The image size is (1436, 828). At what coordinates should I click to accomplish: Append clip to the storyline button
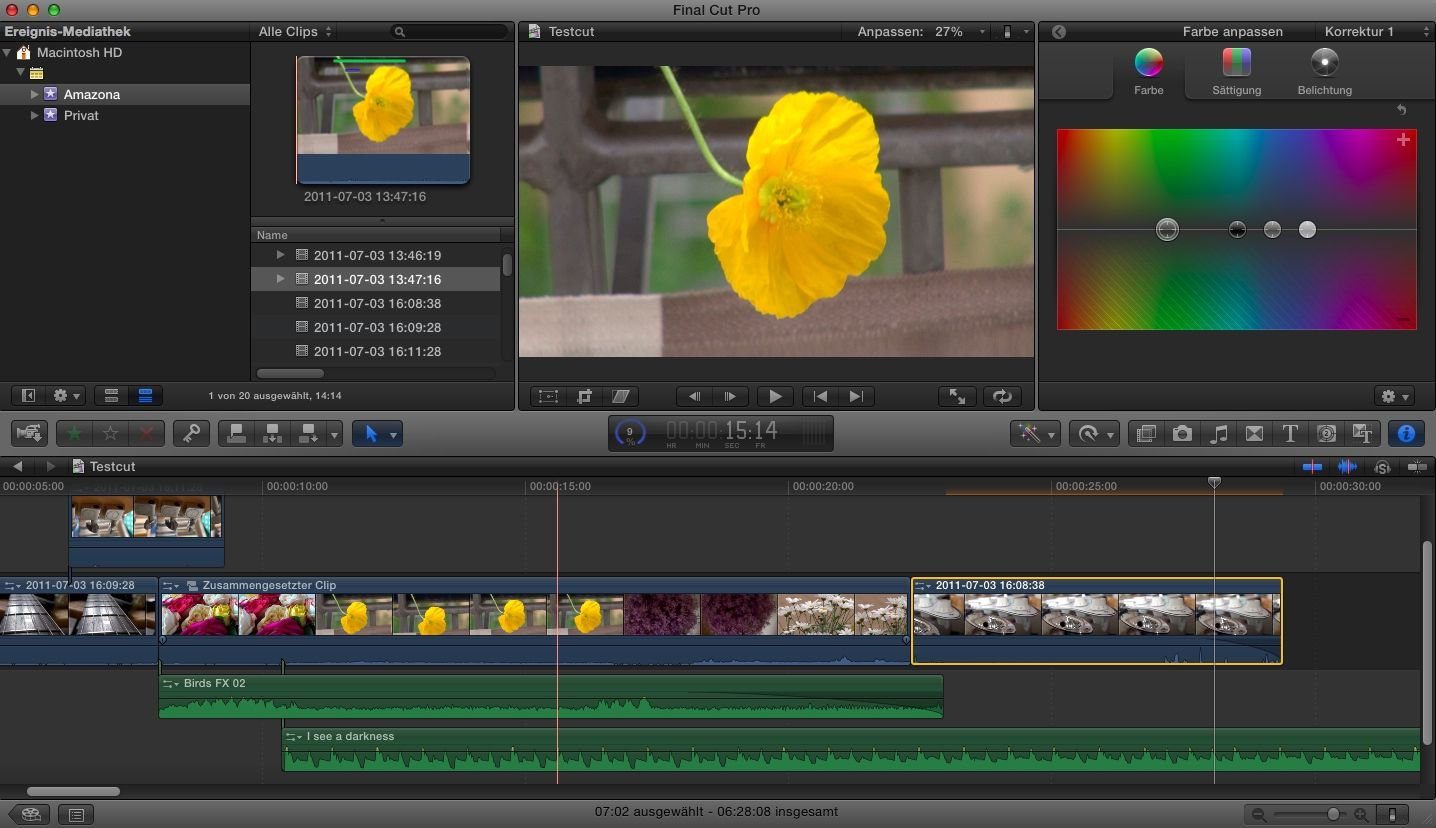pyautogui.click(x=308, y=433)
